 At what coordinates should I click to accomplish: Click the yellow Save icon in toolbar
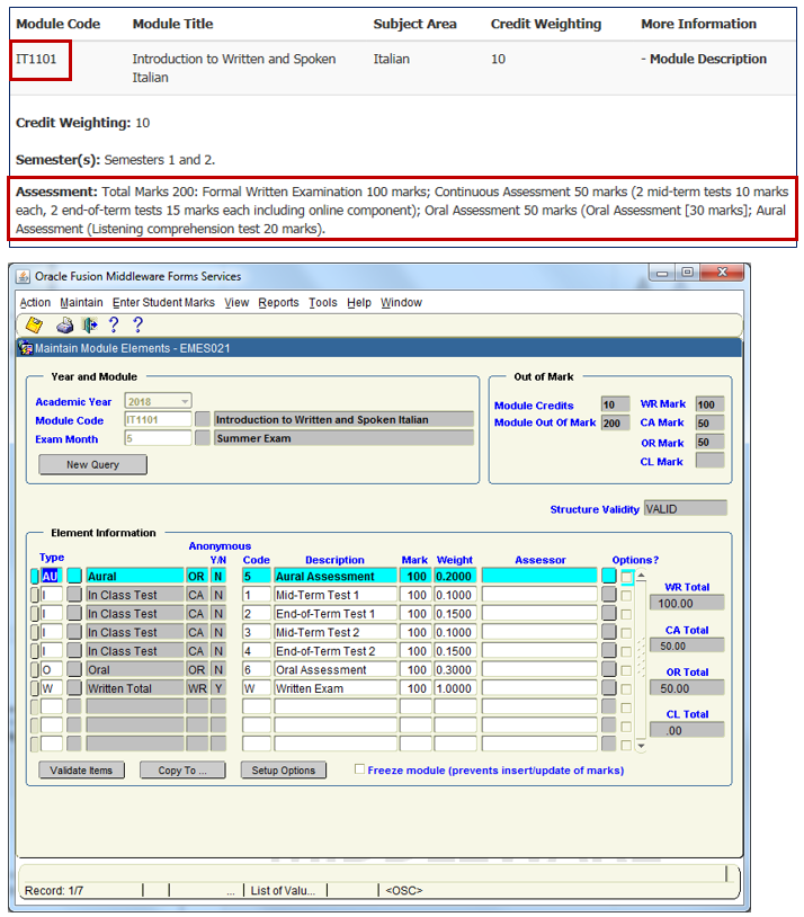click(35, 325)
